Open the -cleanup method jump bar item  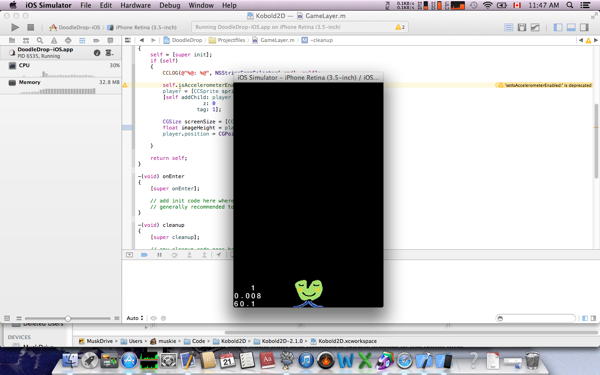tap(317, 40)
